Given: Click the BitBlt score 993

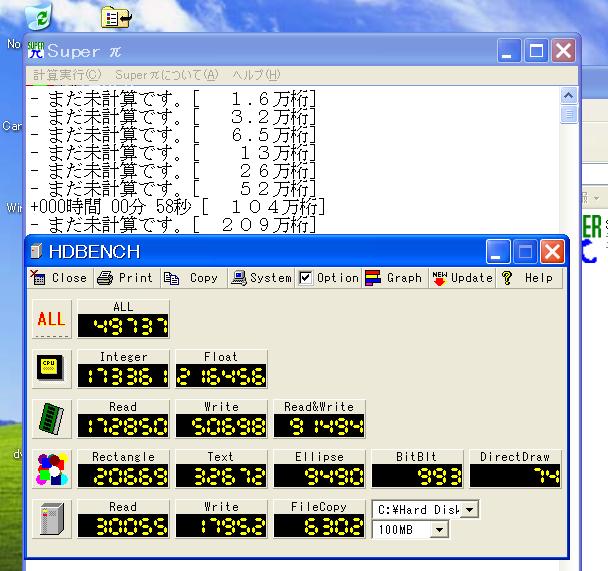Looking at the screenshot, I should pyautogui.click(x=417, y=475).
